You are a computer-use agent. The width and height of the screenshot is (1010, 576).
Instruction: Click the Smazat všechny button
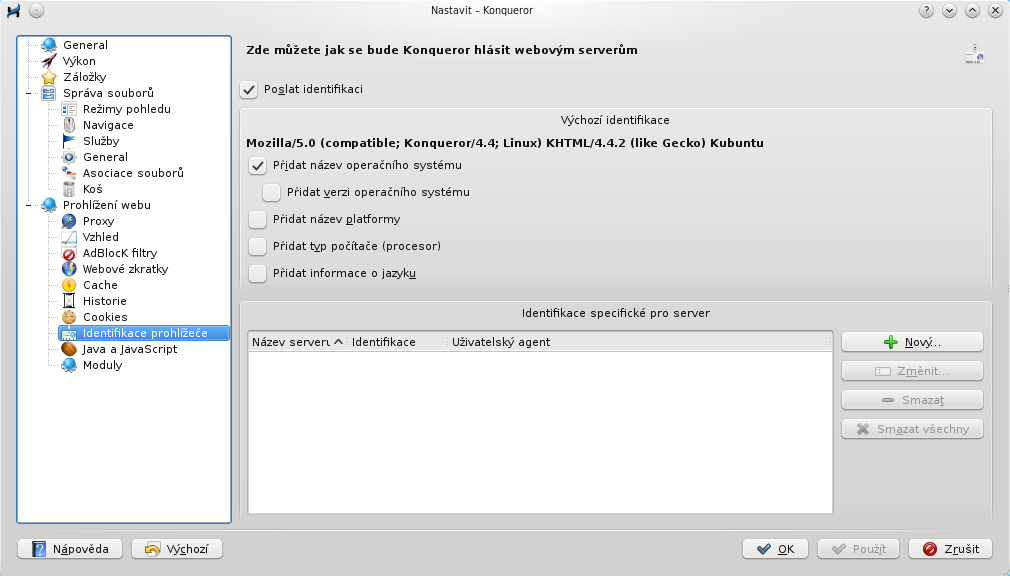click(x=912, y=429)
